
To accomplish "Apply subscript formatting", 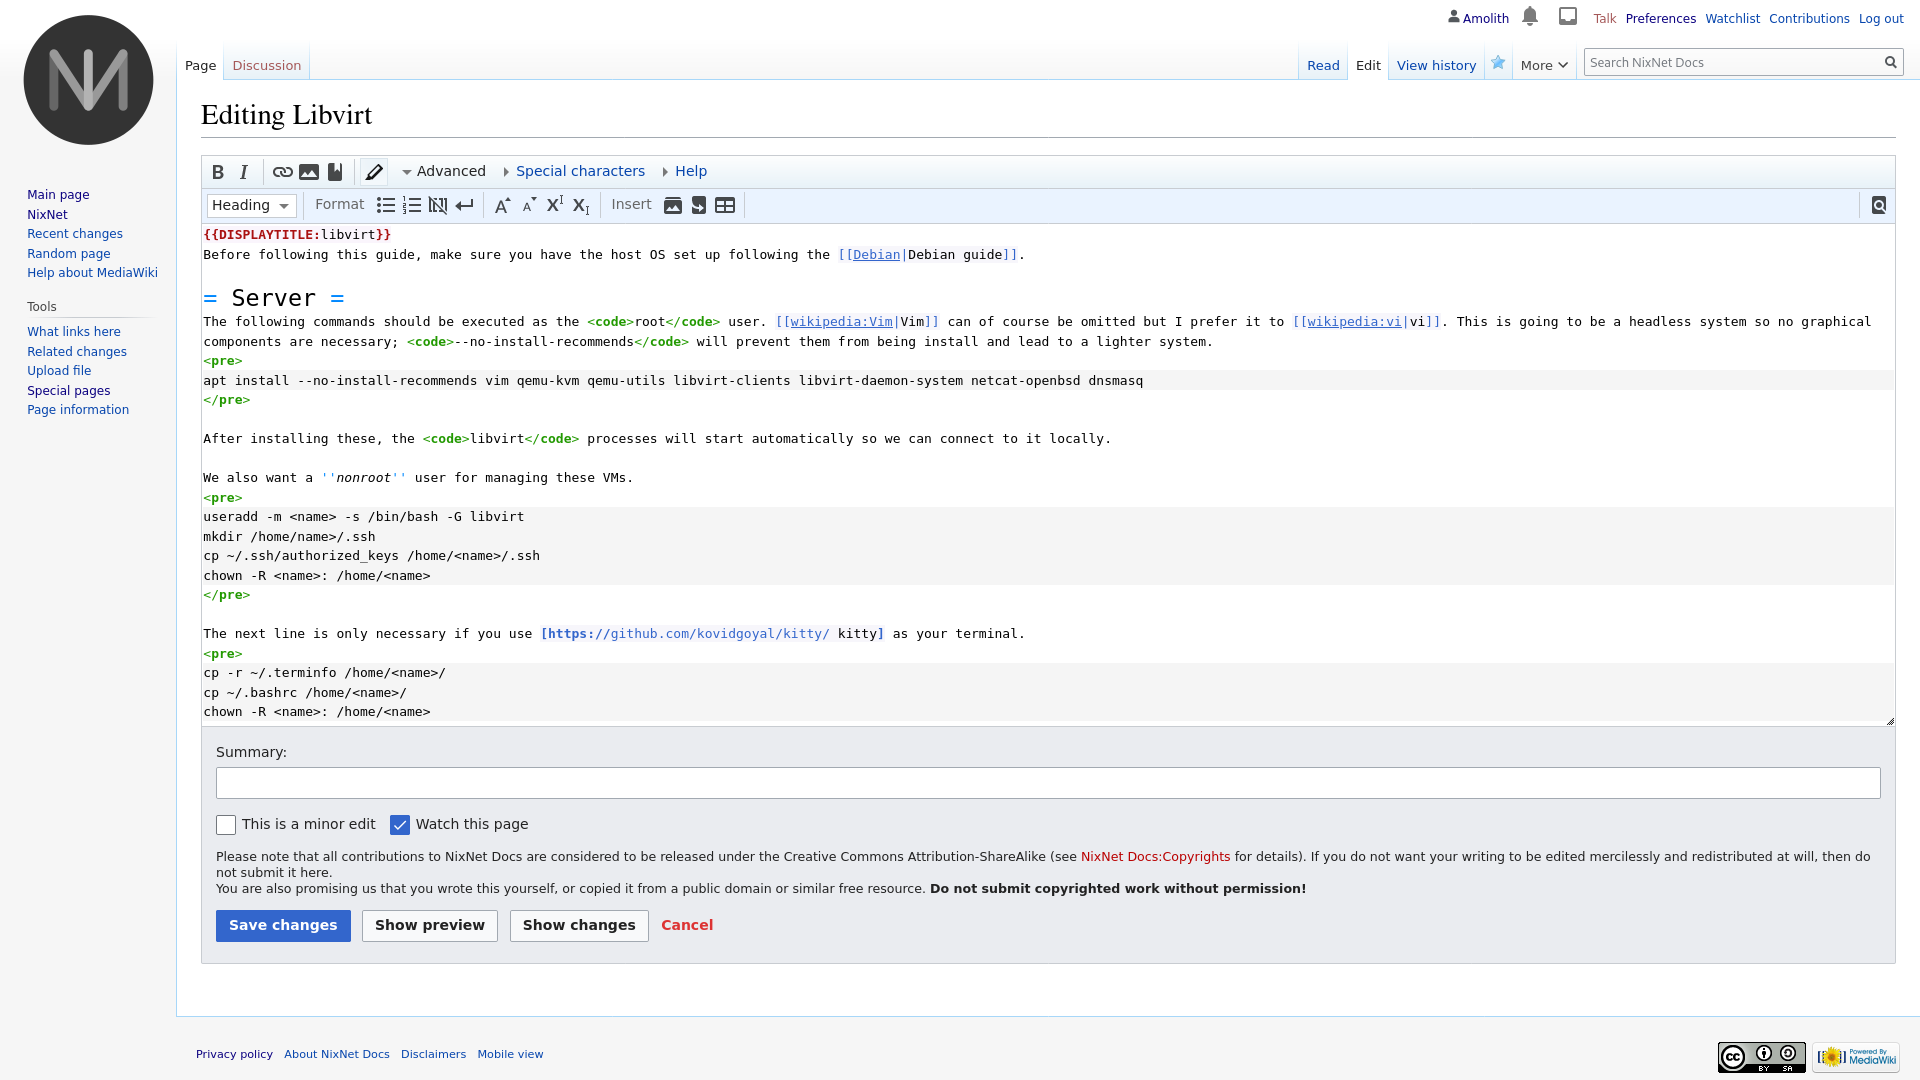I will coord(581,205).
